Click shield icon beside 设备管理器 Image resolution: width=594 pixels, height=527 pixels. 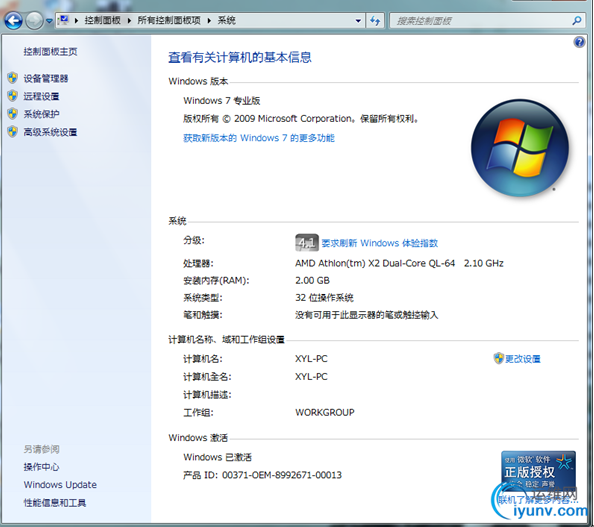pyautogui.click(x=13, y=78)
